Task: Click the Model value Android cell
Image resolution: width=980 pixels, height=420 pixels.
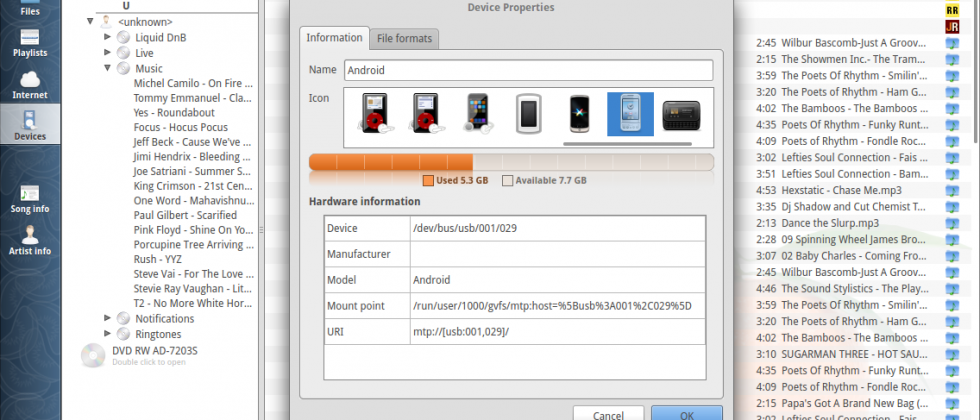Action: (x=558, y=280)
